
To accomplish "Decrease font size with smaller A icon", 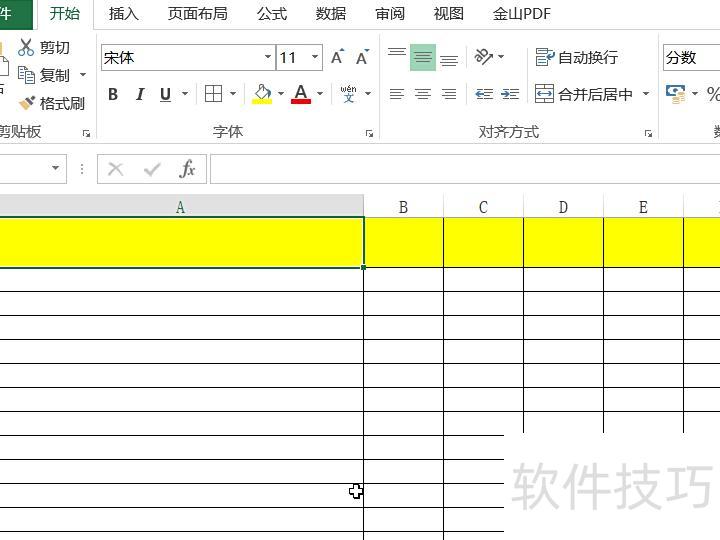I will coord(362,57).
